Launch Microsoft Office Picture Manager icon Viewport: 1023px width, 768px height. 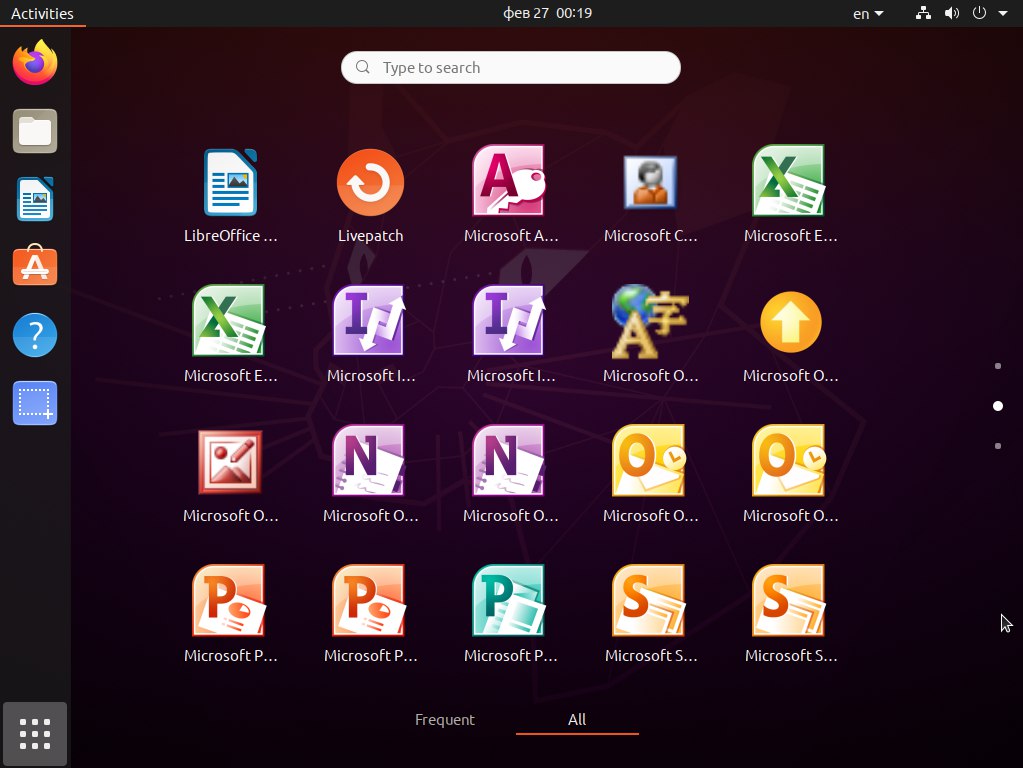pos(230,461)
